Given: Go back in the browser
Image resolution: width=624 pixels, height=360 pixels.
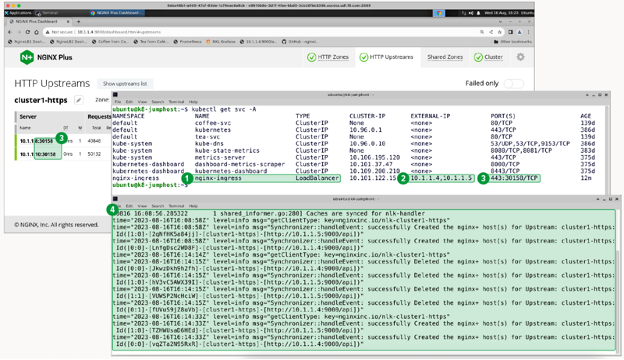Looking at the screenshot, I should tap(10, 32).
